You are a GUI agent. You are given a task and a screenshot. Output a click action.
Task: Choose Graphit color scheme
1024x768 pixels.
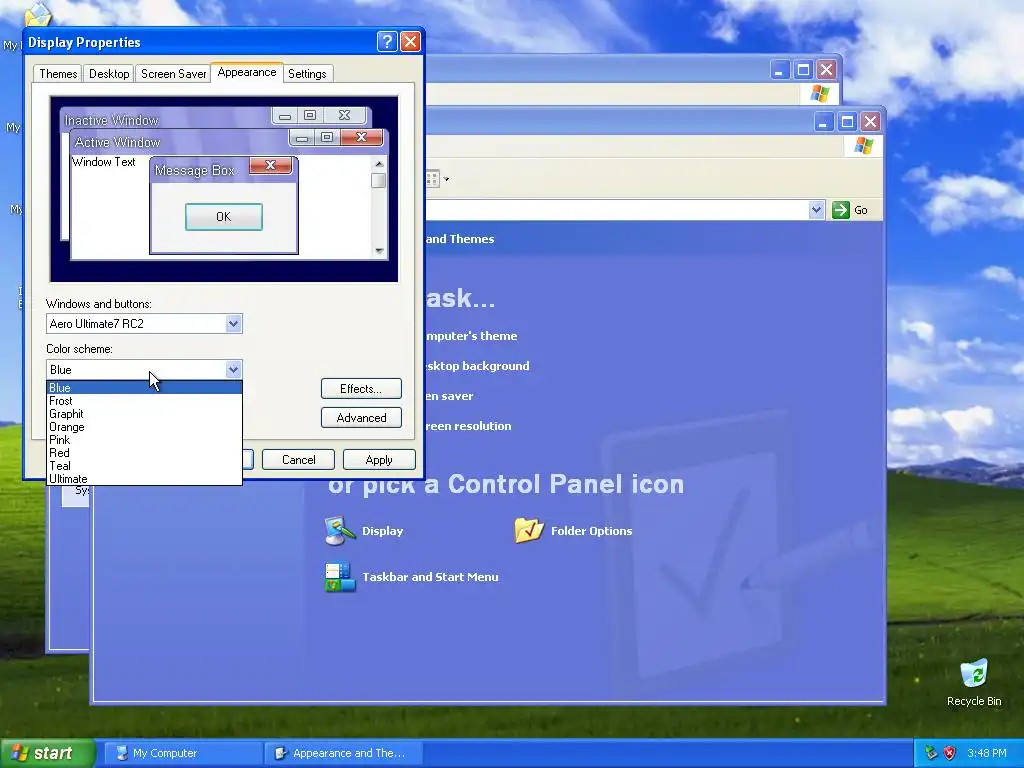[x=144, y=414]
